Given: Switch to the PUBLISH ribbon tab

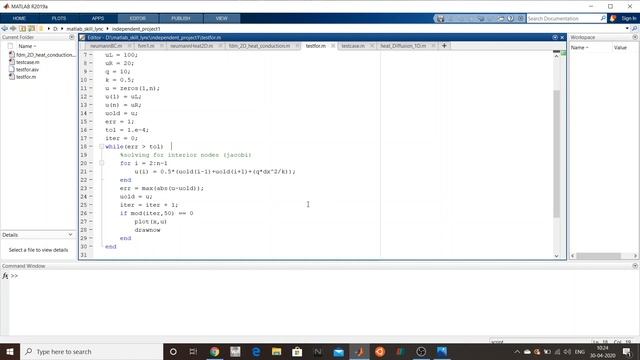Looking at the screenshot, I should [181, 18].
